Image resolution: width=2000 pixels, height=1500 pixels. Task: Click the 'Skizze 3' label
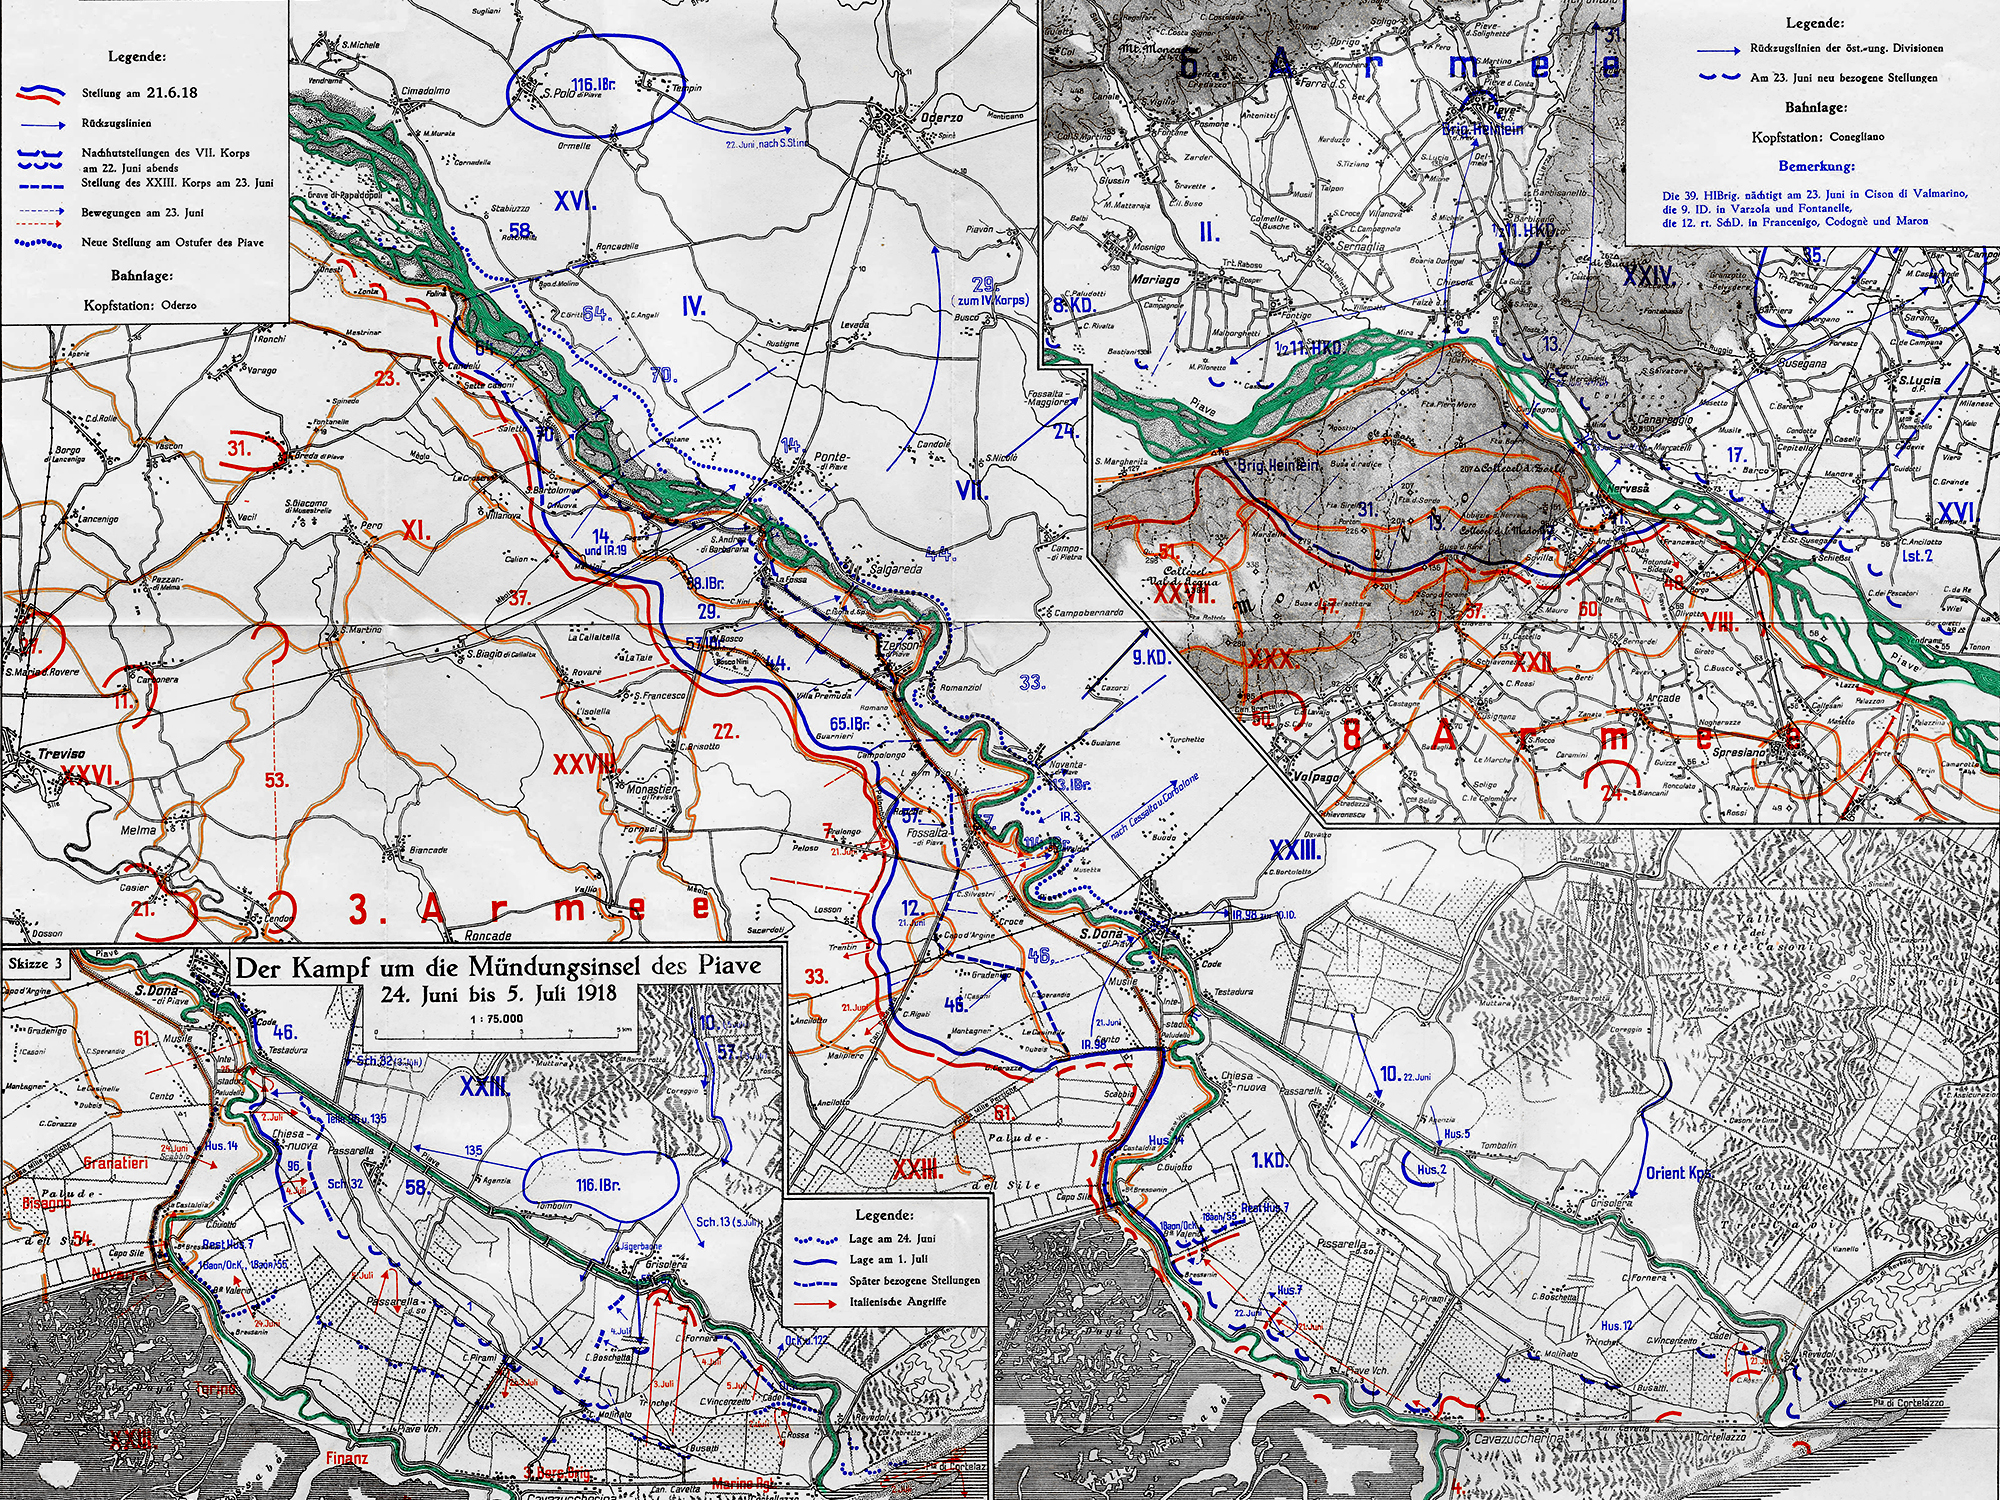pos(33,963)
